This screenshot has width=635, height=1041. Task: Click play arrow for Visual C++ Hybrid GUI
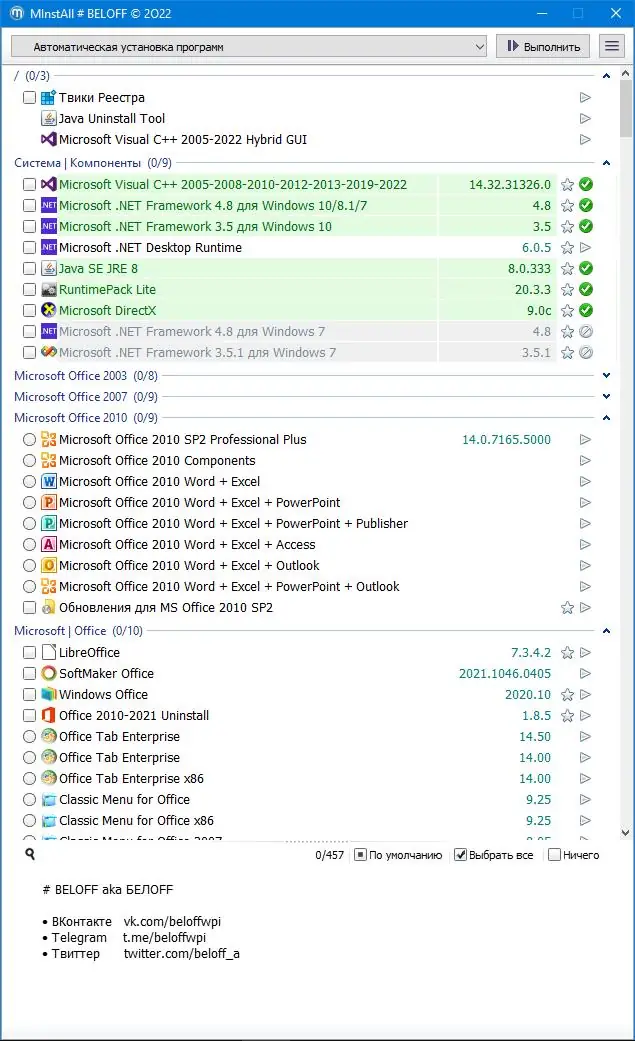(585, 139)
